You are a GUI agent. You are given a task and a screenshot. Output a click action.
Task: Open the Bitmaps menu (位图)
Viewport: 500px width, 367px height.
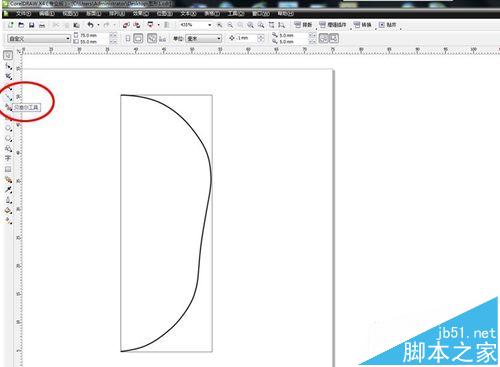pyautogui.click(x=164, y=14)
